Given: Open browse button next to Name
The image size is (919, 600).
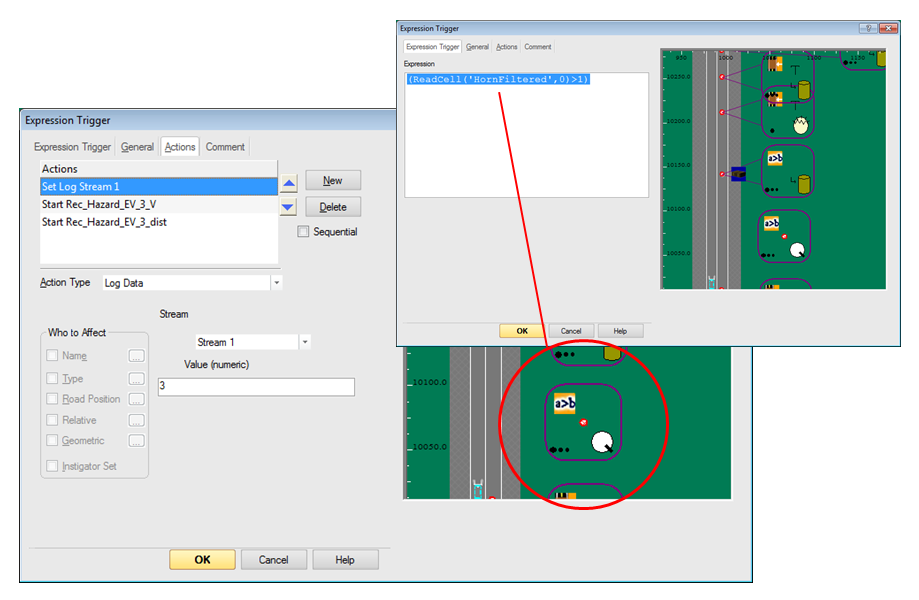Looking at the screenshot, I should click(x=137, y=356).
